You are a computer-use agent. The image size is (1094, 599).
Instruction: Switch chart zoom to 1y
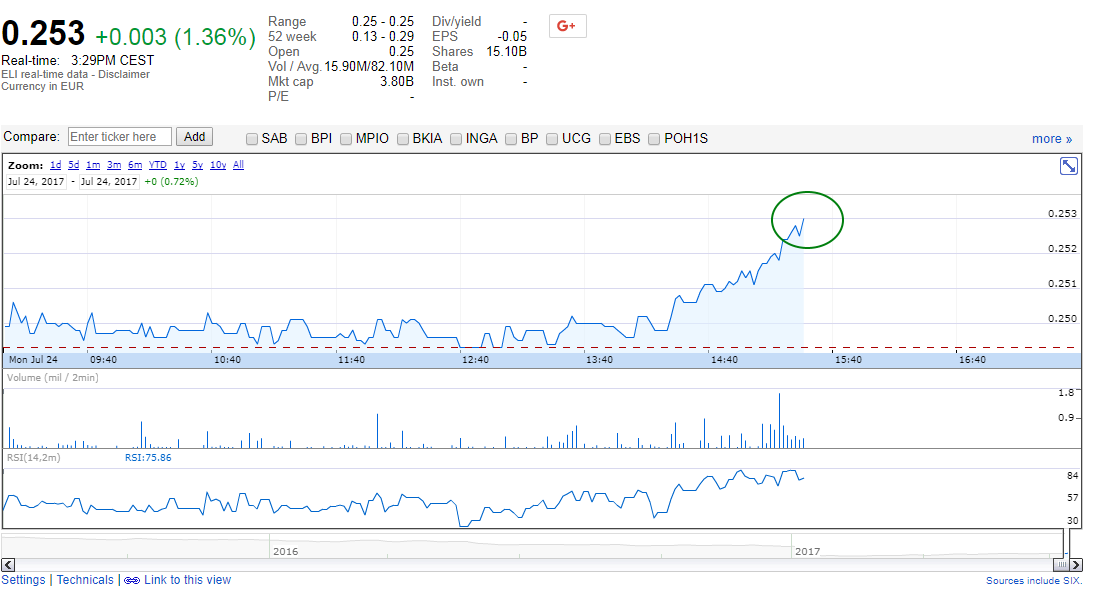click(x=179, y=165)
